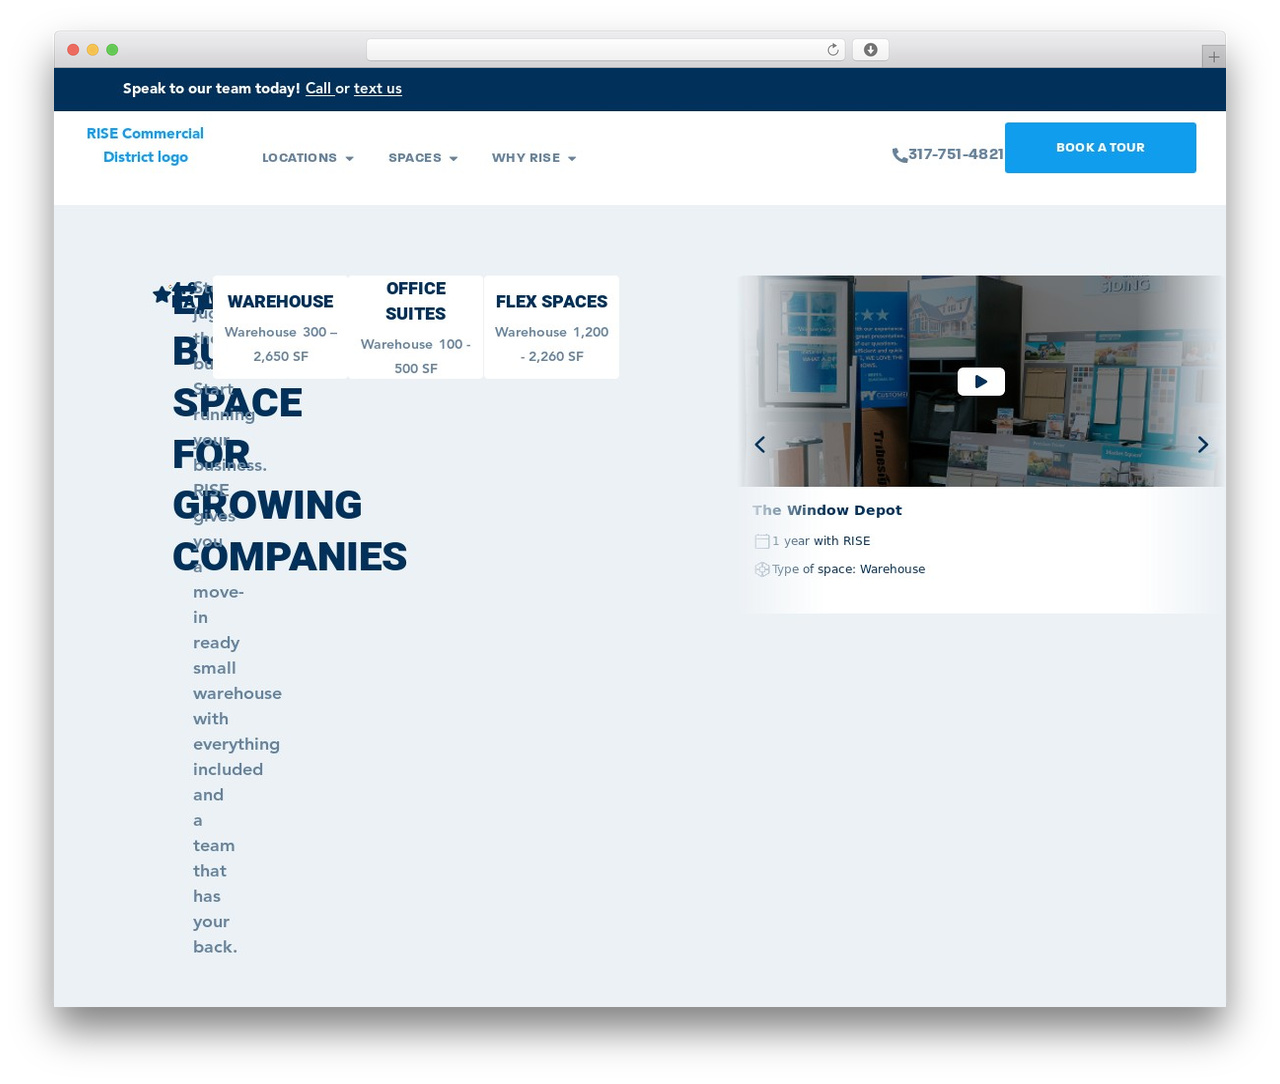Expand the Why RISE dropdown arrow

[572, 159]
